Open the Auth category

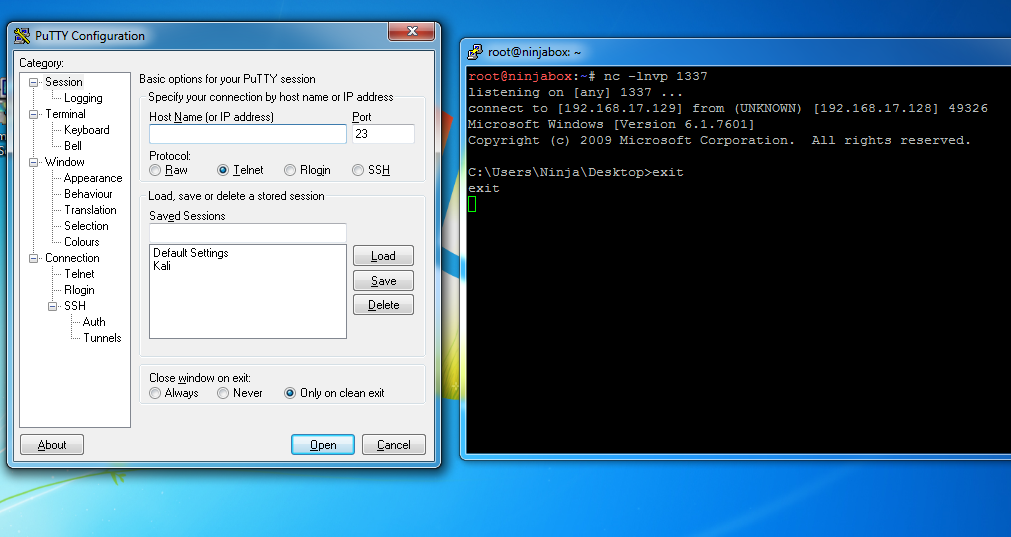(x=94, y=322)
